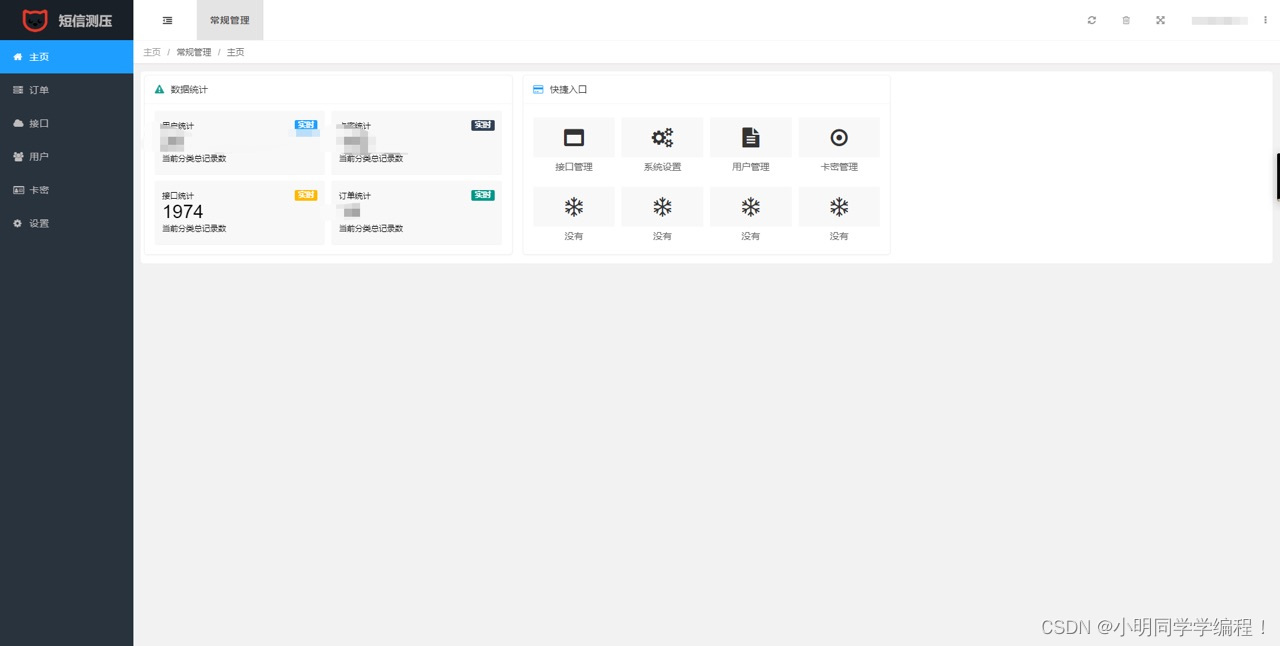Click the trash can icon in header
This screenshot has height=646, width=1280.
pyautogui.click(x=1126, y=20)
